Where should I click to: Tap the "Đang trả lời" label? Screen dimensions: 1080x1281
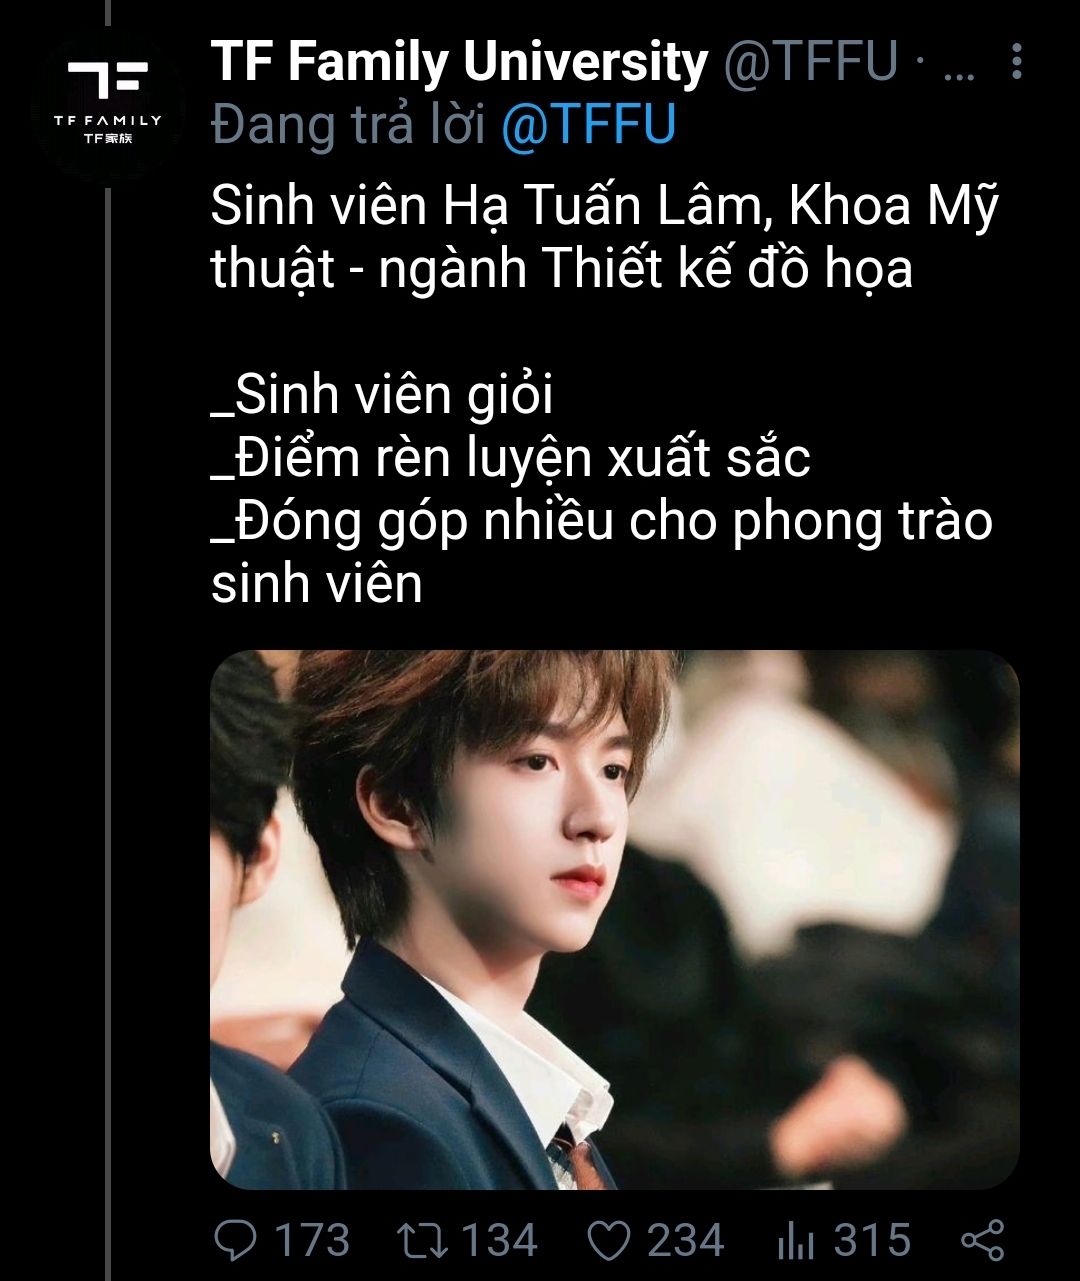[x=349, y=126]
